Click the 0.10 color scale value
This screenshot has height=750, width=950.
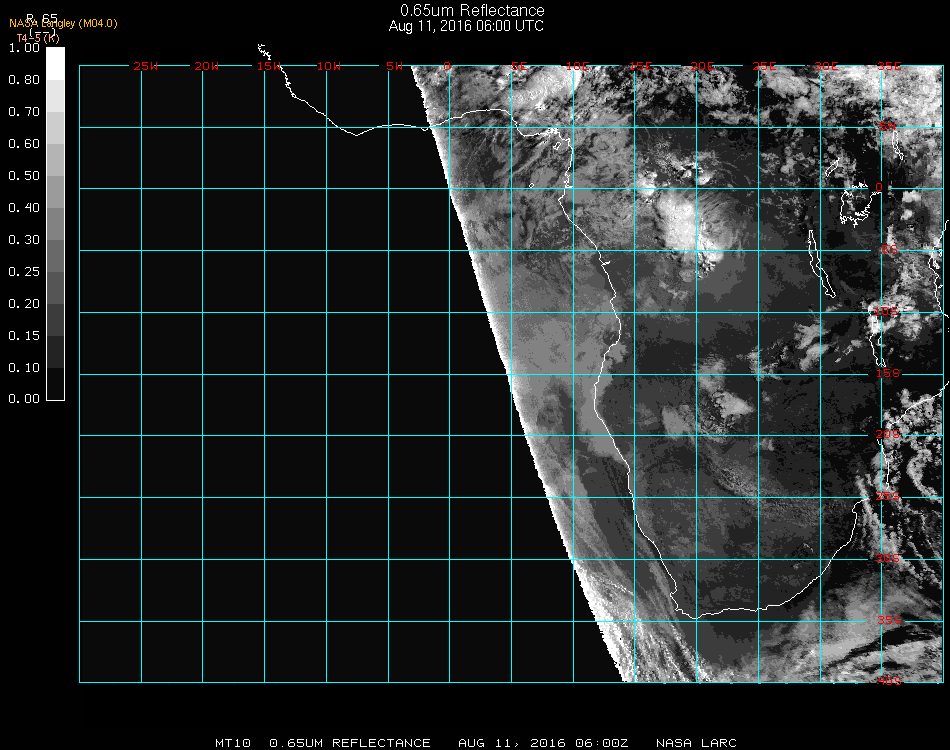24,368
